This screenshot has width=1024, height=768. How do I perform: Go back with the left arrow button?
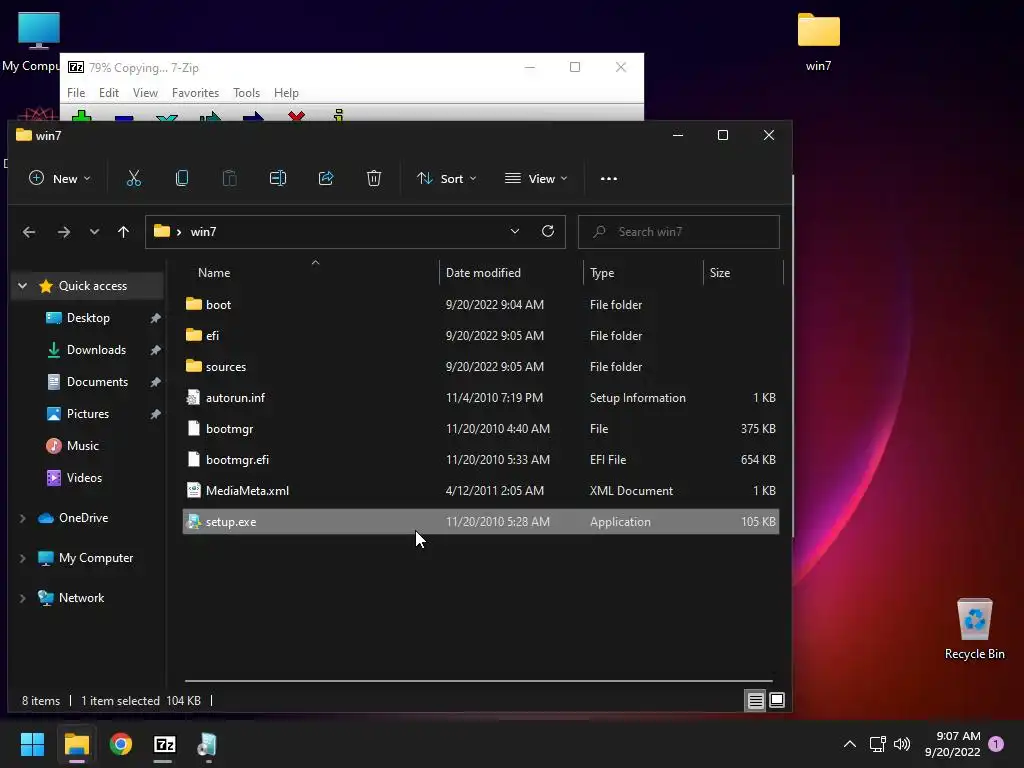[x=29, y=232]
